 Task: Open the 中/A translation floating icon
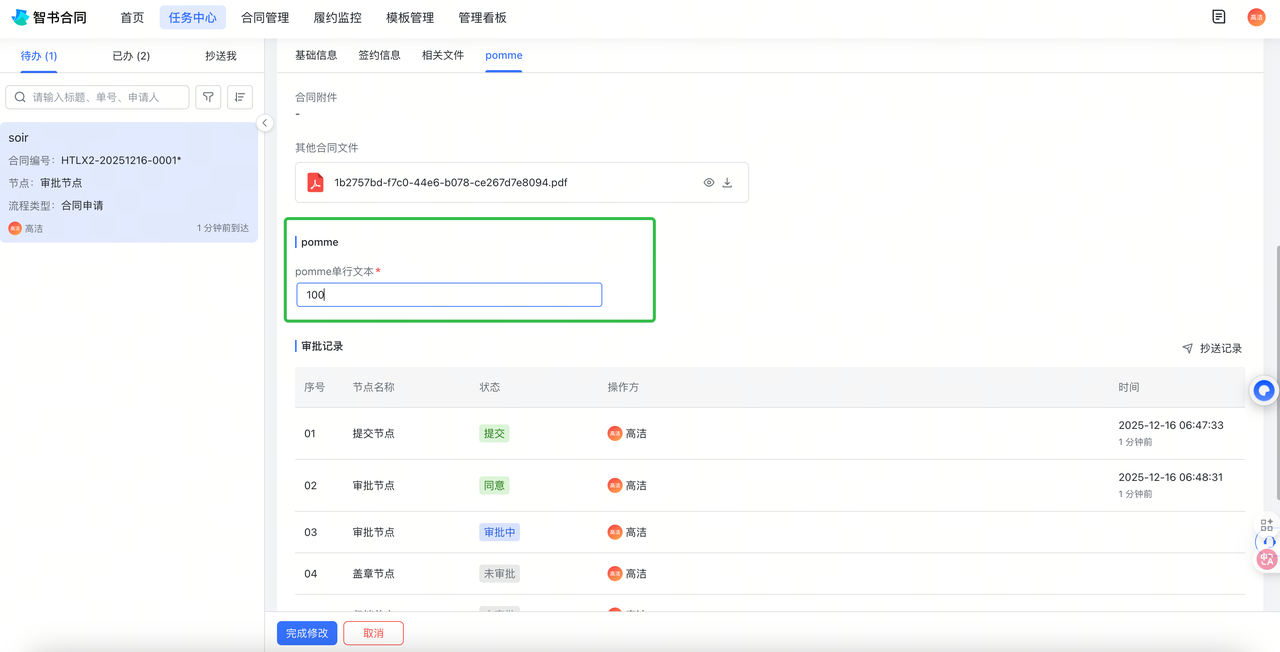pos(1264,558)
